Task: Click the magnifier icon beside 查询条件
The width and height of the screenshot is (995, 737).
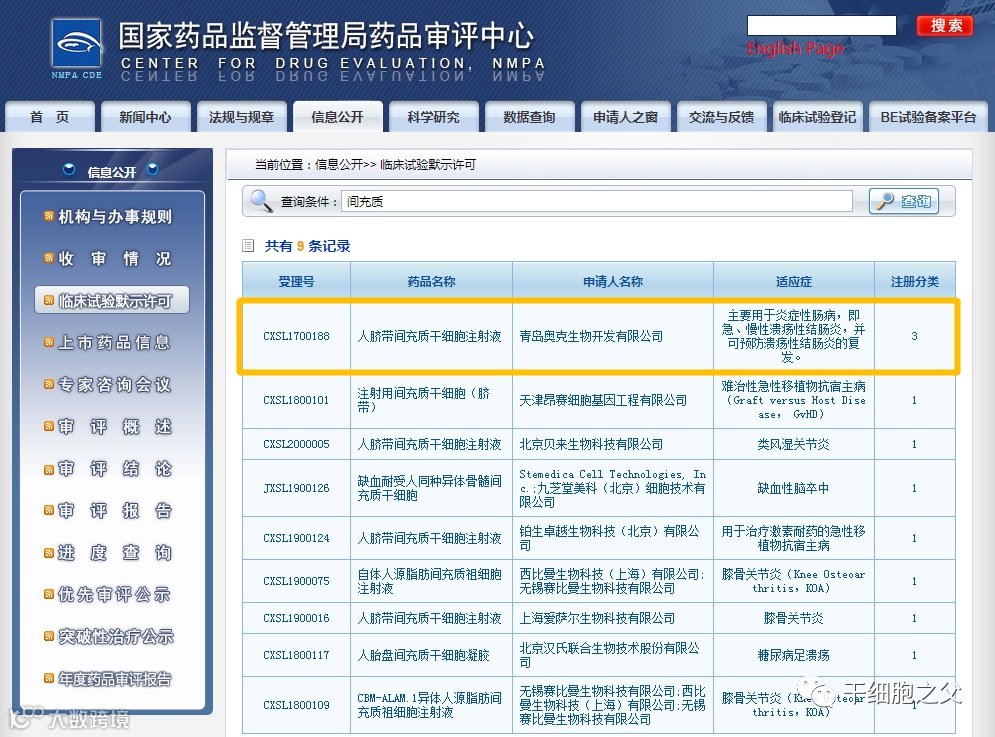Action: 261,201
